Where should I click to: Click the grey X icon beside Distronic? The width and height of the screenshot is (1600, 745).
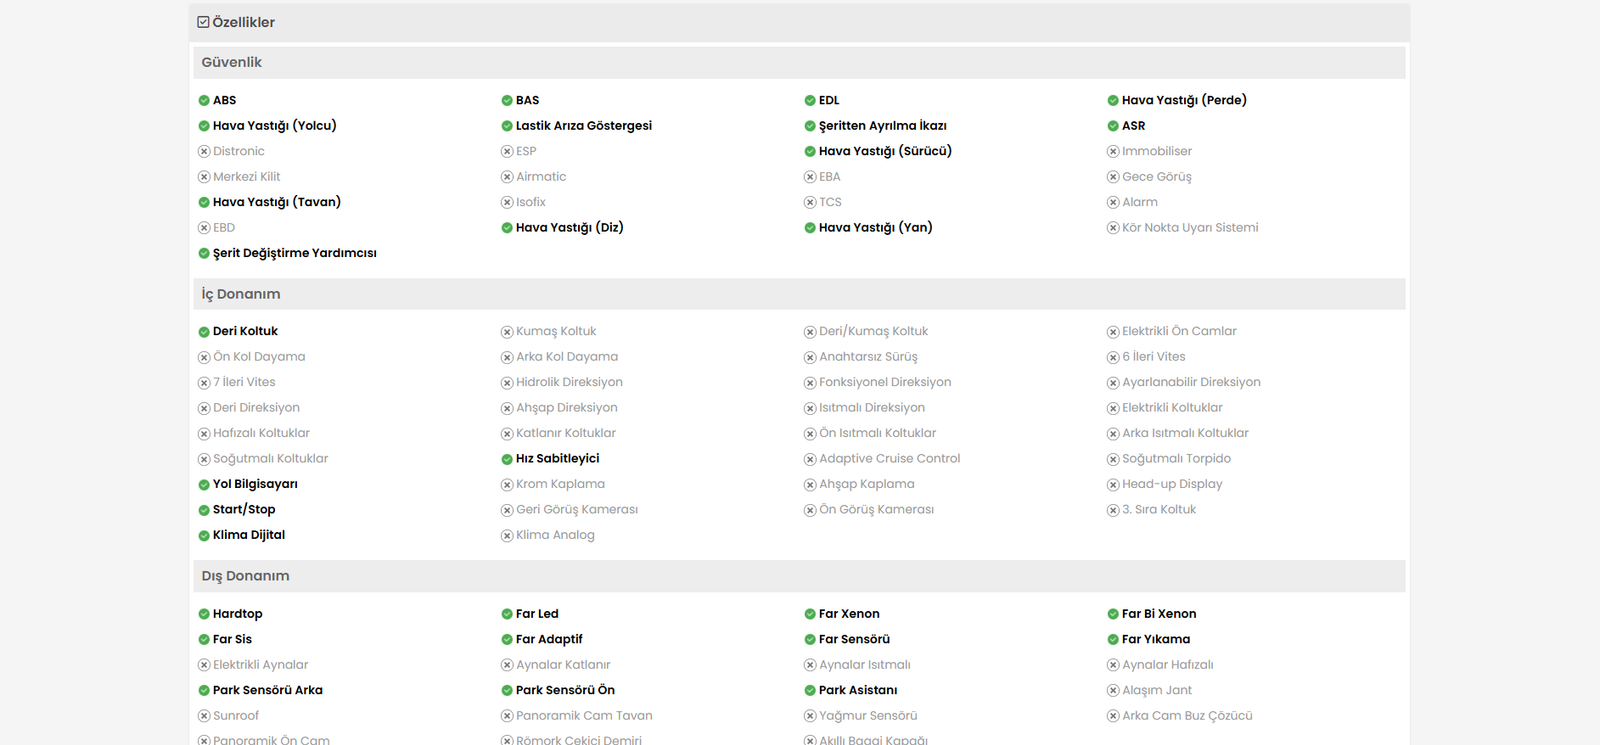point(204,152)
